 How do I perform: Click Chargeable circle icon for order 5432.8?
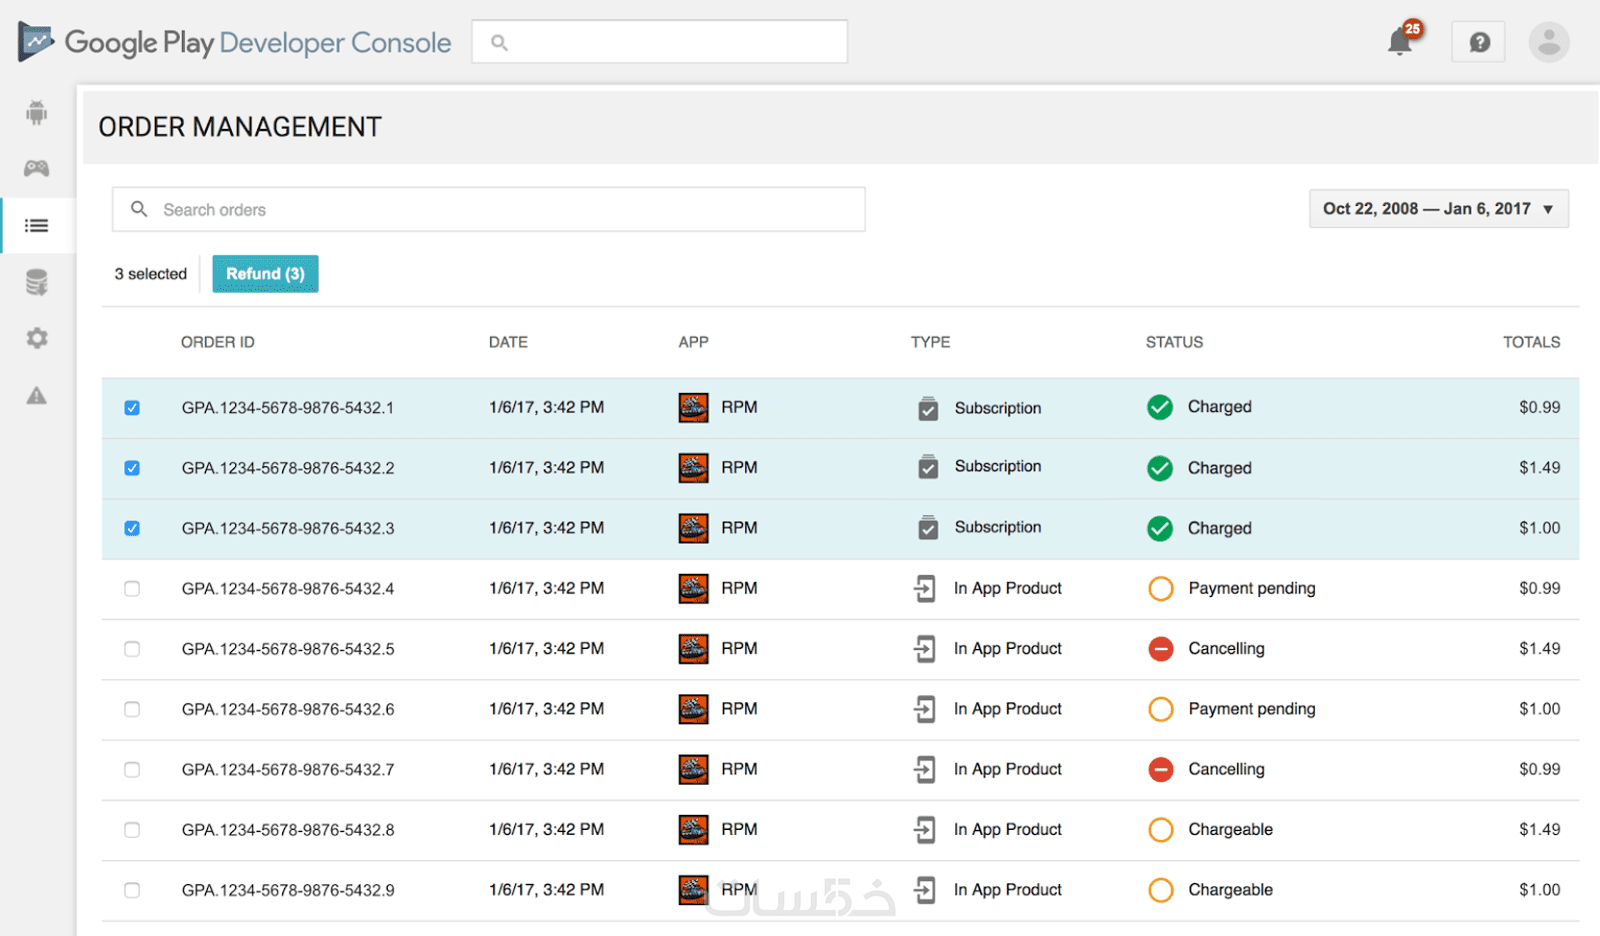coord(1161,829)
